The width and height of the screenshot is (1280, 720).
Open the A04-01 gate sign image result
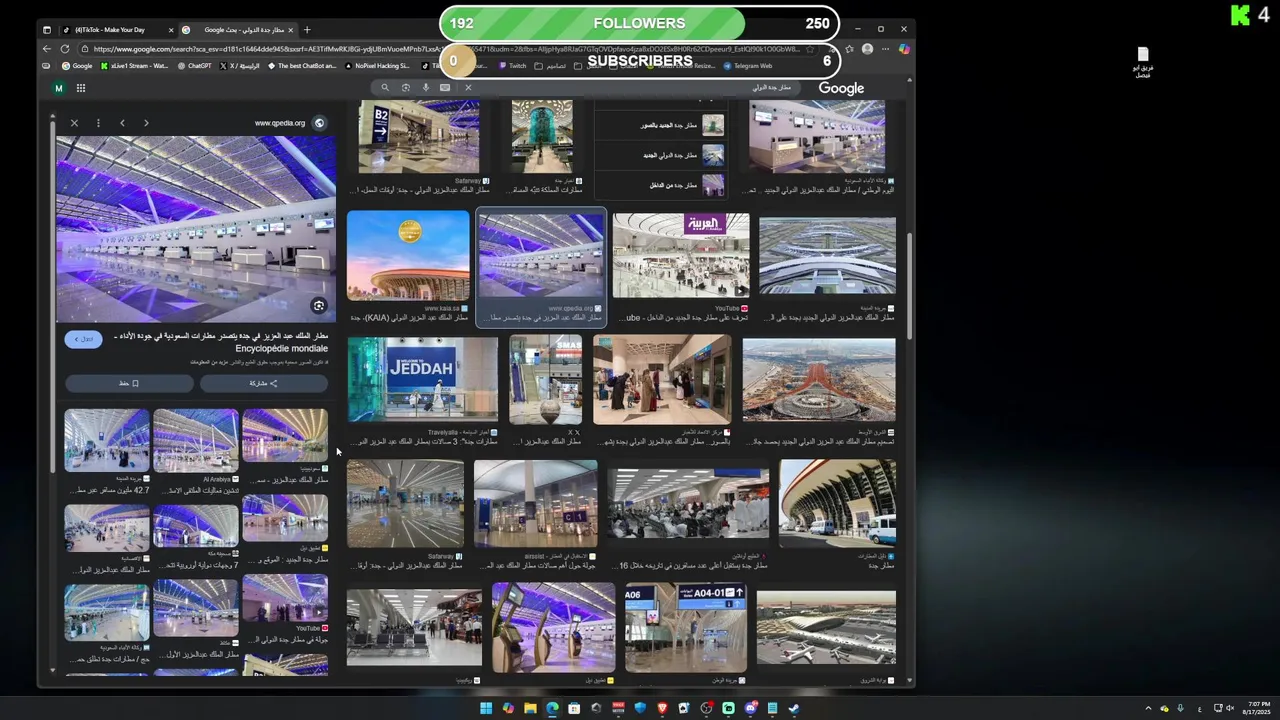[x=686, y=628]
